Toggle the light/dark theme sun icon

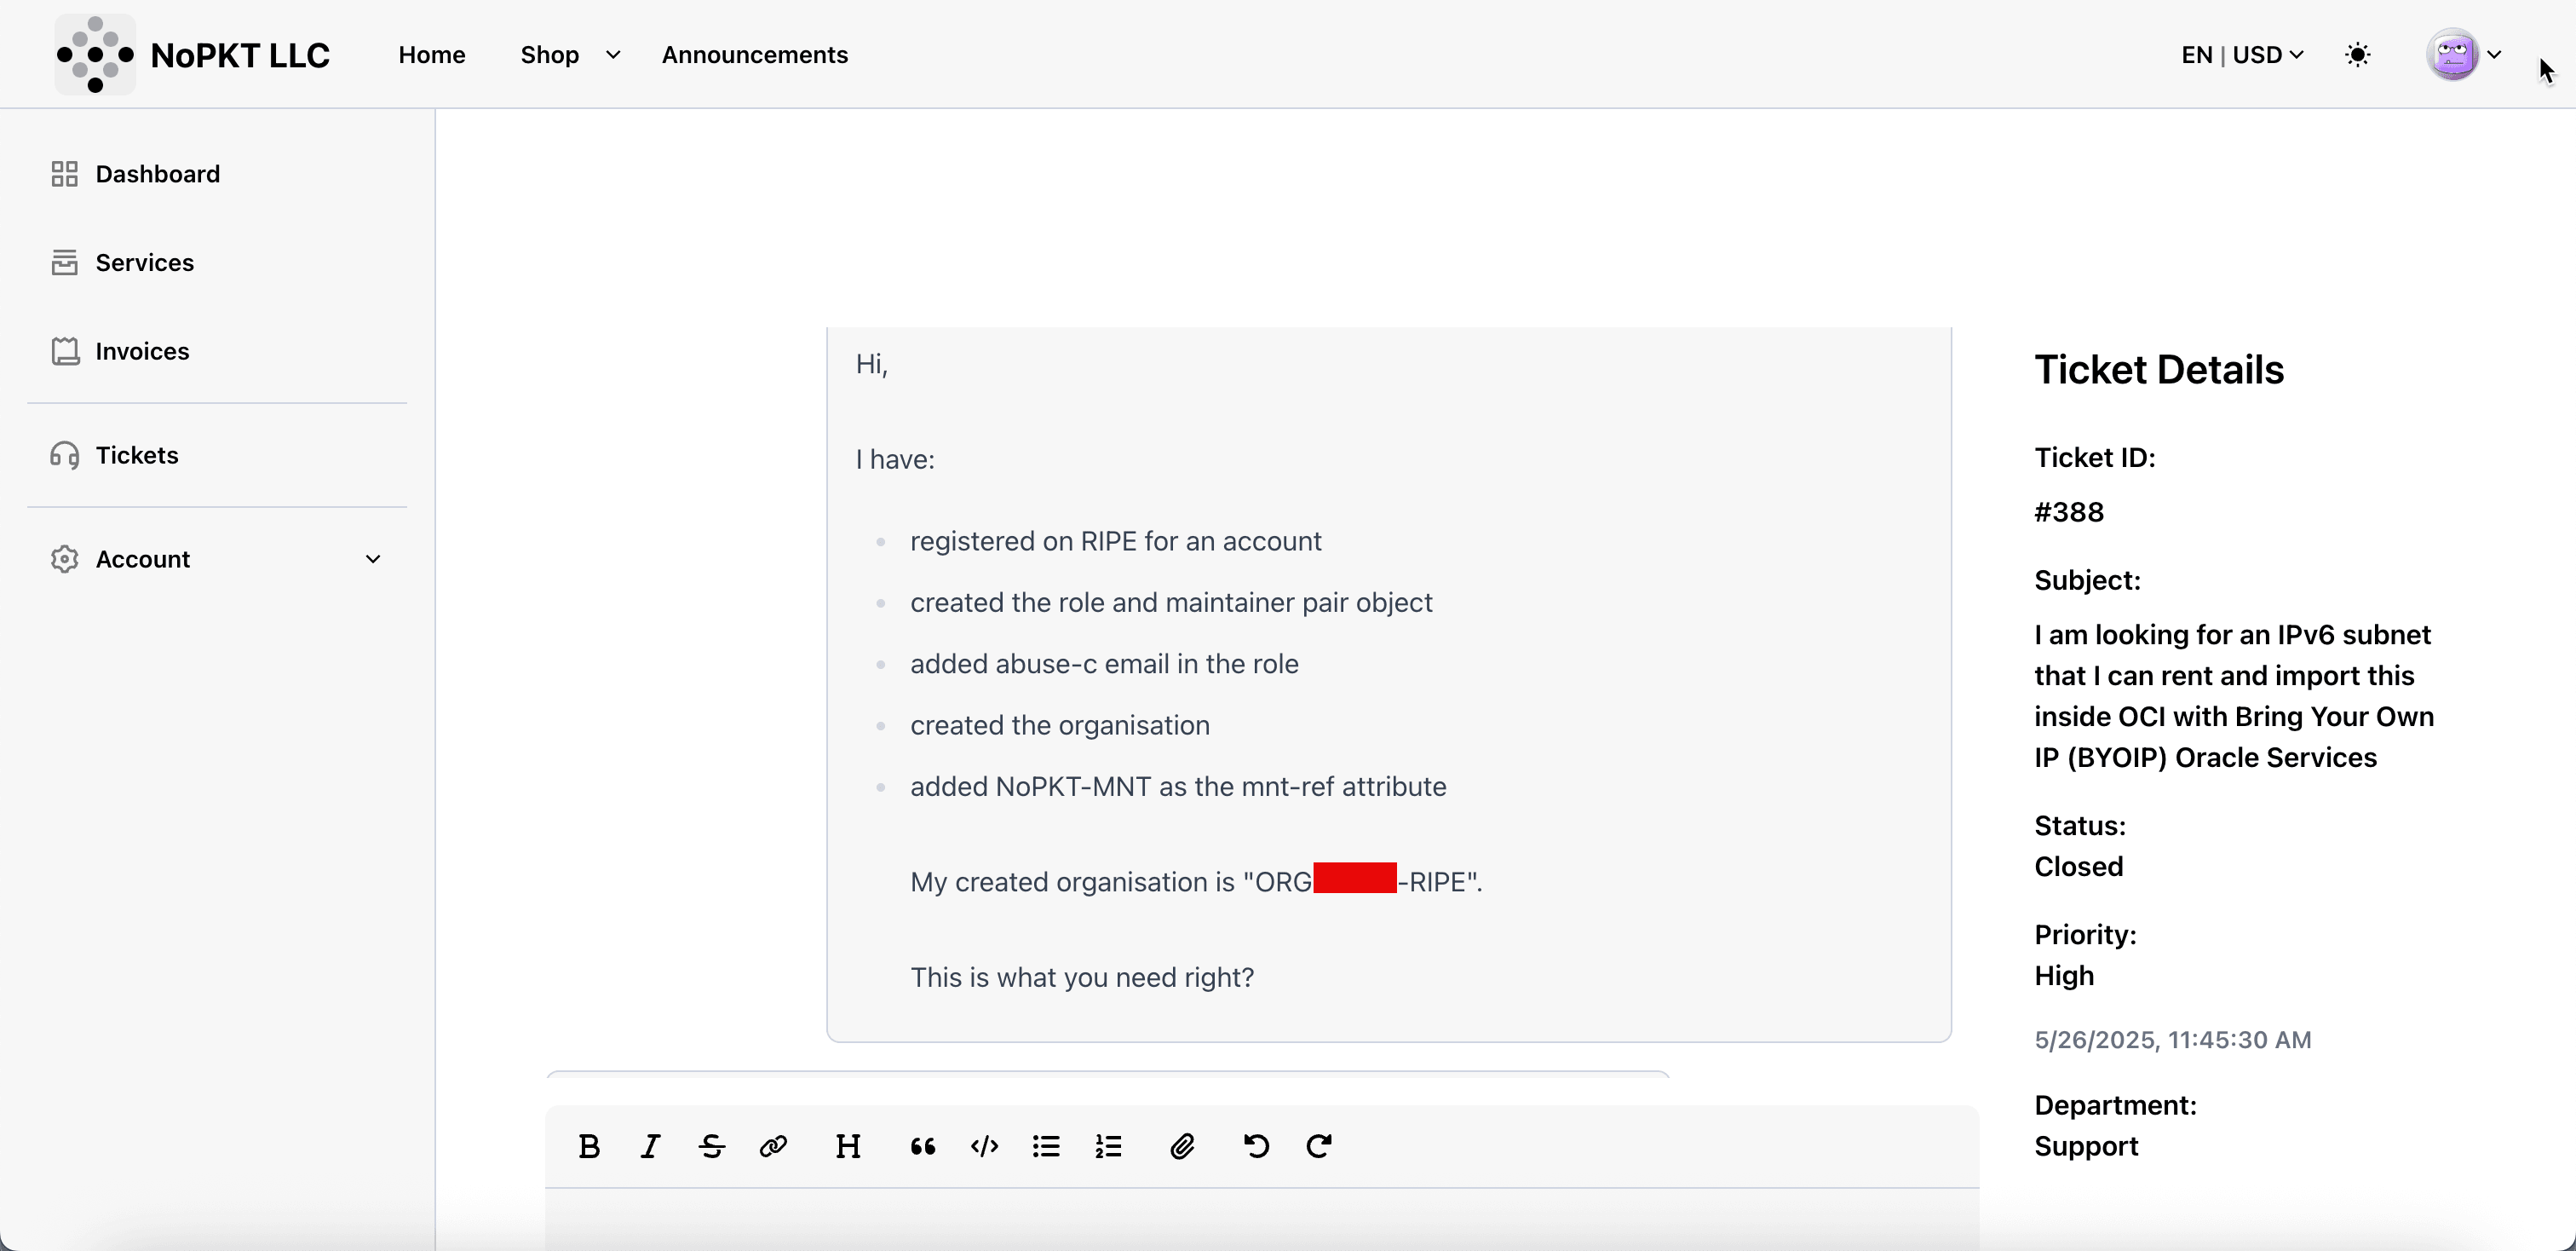2357,55
